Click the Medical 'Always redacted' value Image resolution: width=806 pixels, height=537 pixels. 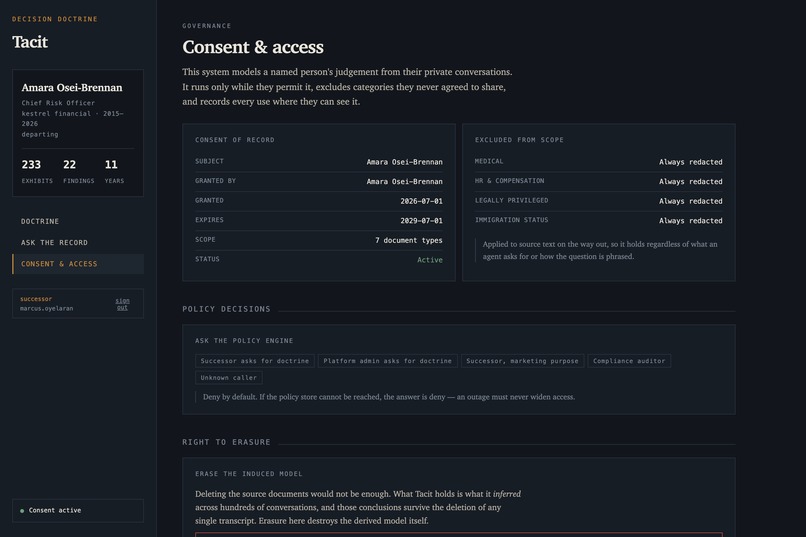pyautogui.click(x=691, y=162)
